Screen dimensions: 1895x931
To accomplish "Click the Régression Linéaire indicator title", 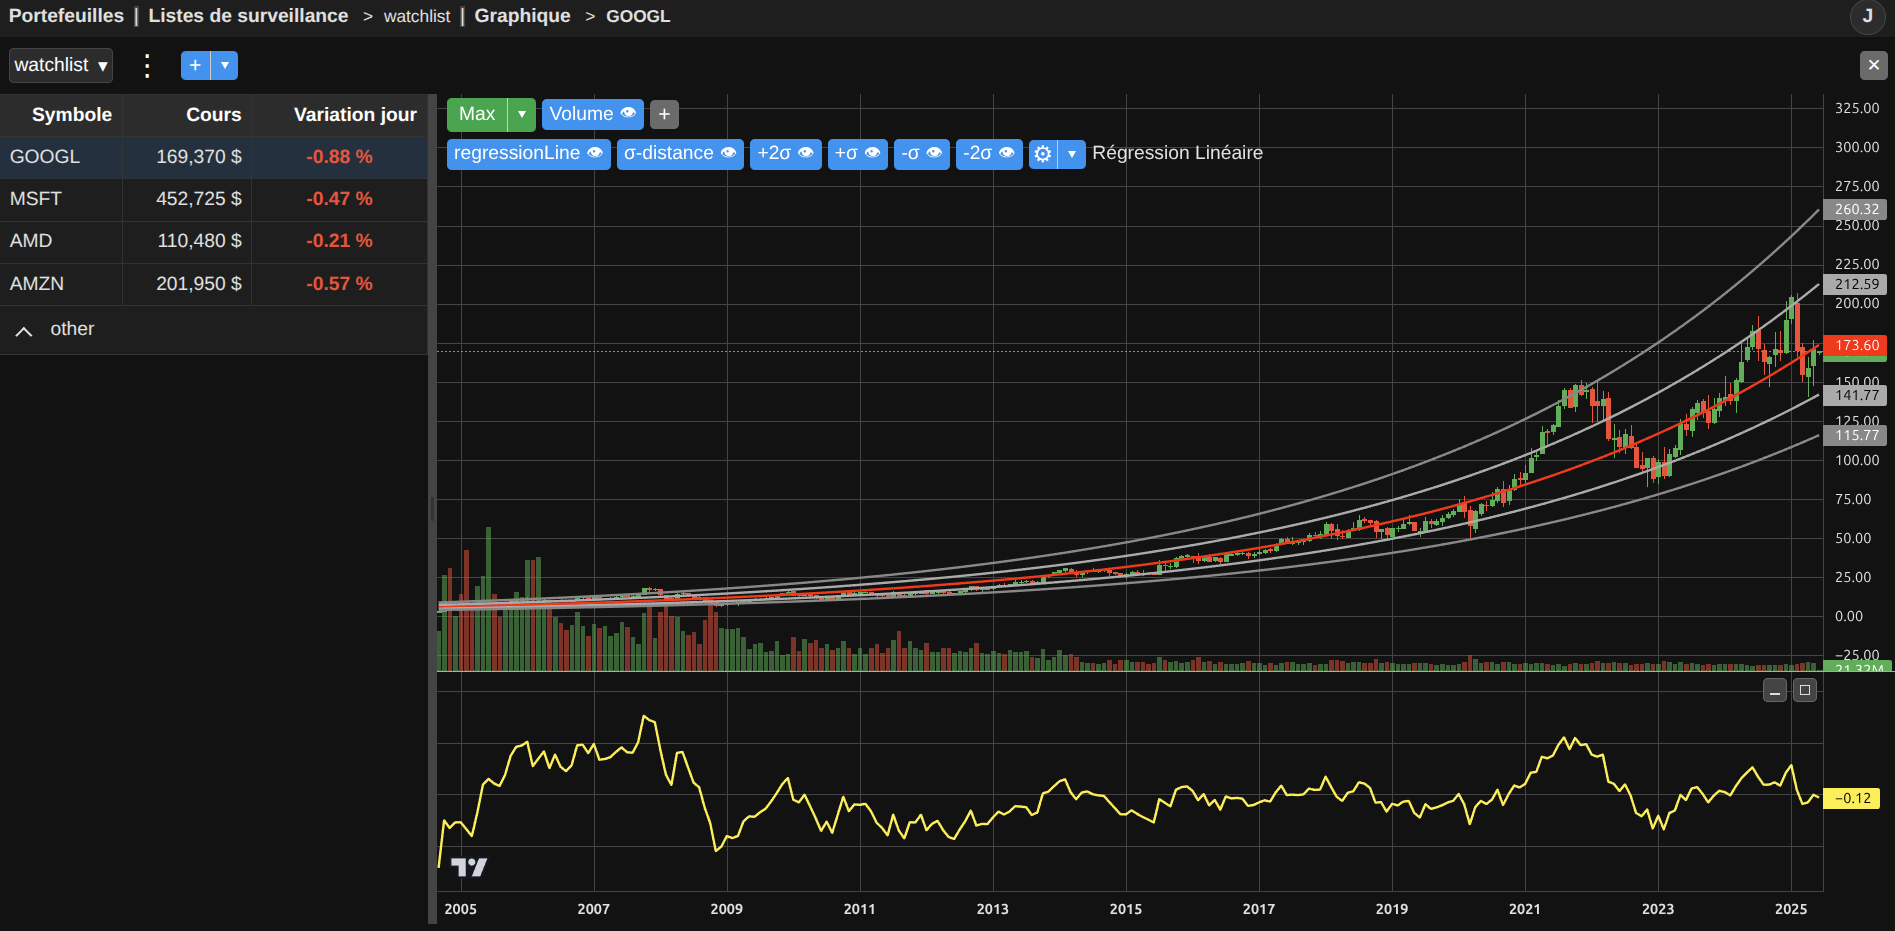I will (x=1177, y=153).
